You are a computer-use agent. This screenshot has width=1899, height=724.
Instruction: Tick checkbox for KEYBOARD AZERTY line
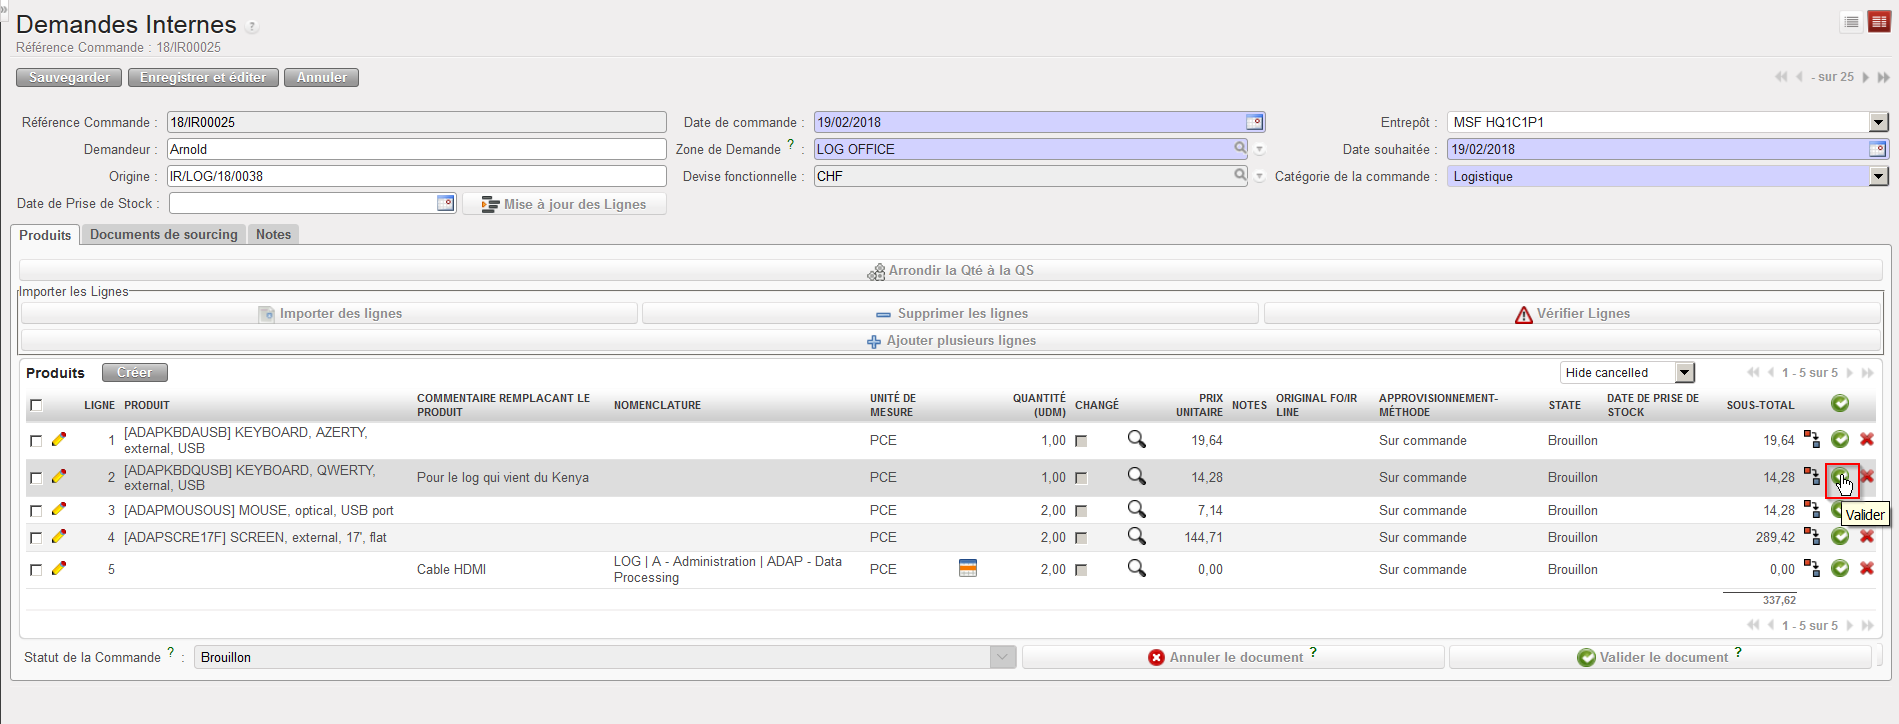click(36, 440)
